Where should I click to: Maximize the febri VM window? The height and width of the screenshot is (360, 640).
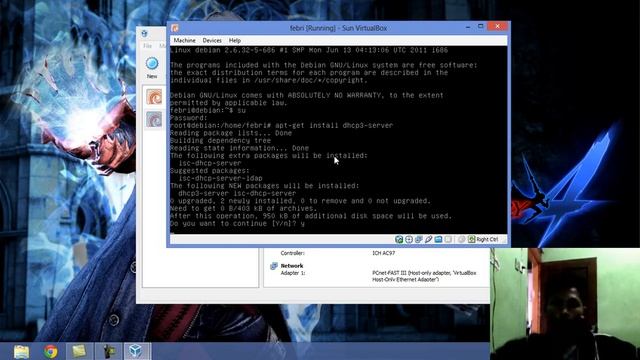(x=480, y=27)
